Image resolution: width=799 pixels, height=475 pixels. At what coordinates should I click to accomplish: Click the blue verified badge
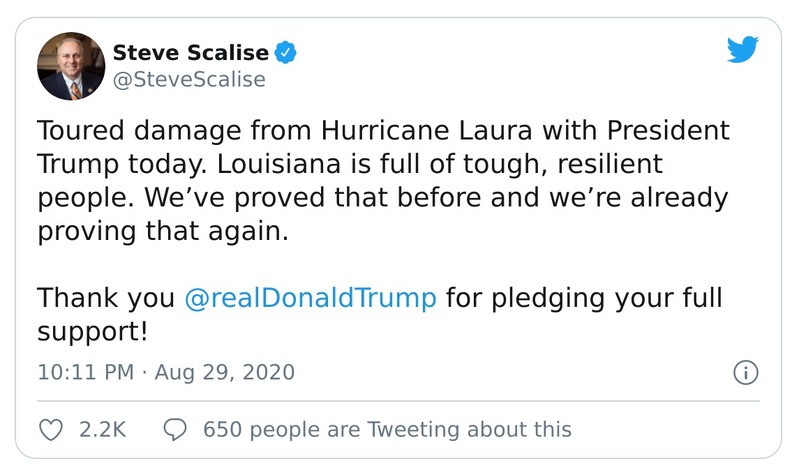(286, 51)
